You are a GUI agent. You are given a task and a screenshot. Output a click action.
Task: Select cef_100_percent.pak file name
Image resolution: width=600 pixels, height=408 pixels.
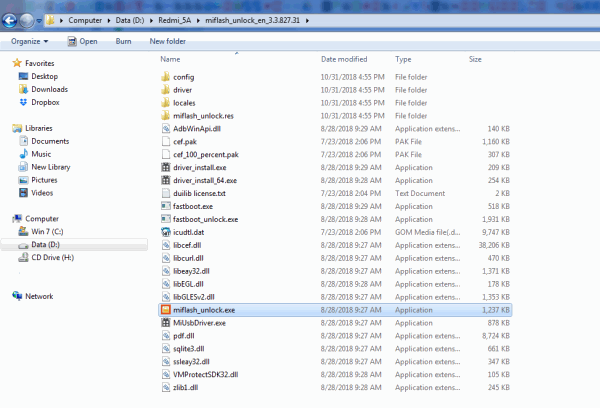206,155
